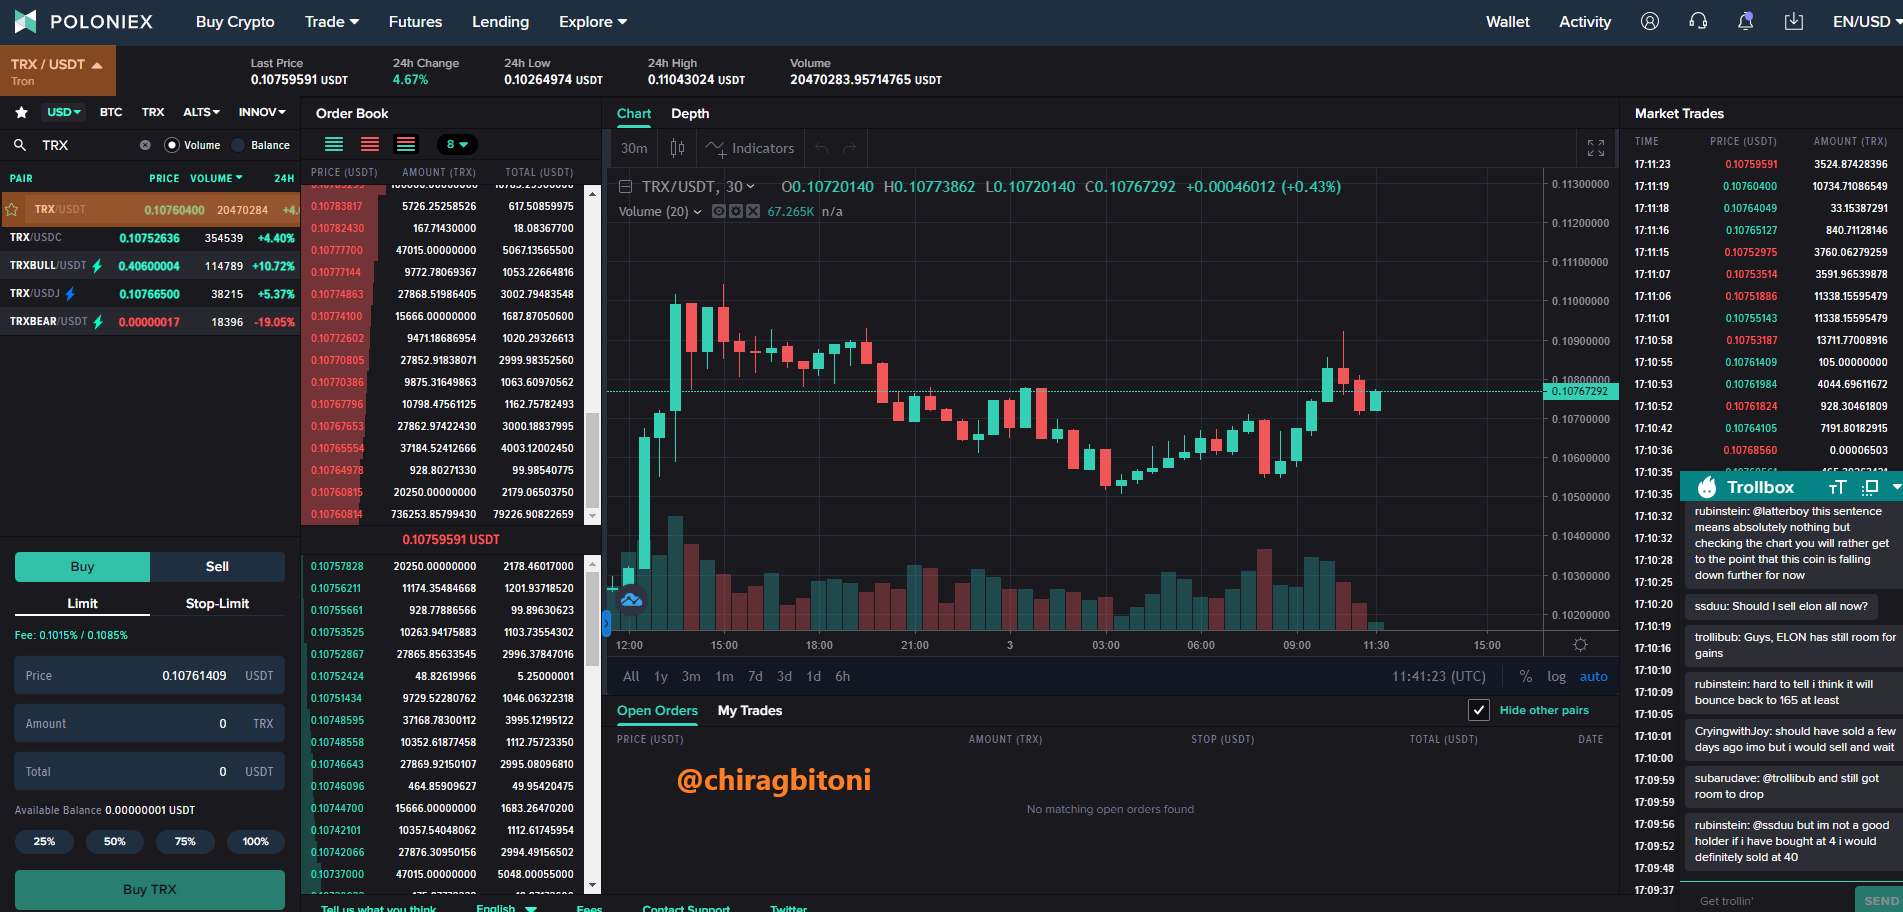Image resolution: width=1903 pixels, height=912 pixels.
Task: Click the Buy TRX button
Action: coord(150,889)
